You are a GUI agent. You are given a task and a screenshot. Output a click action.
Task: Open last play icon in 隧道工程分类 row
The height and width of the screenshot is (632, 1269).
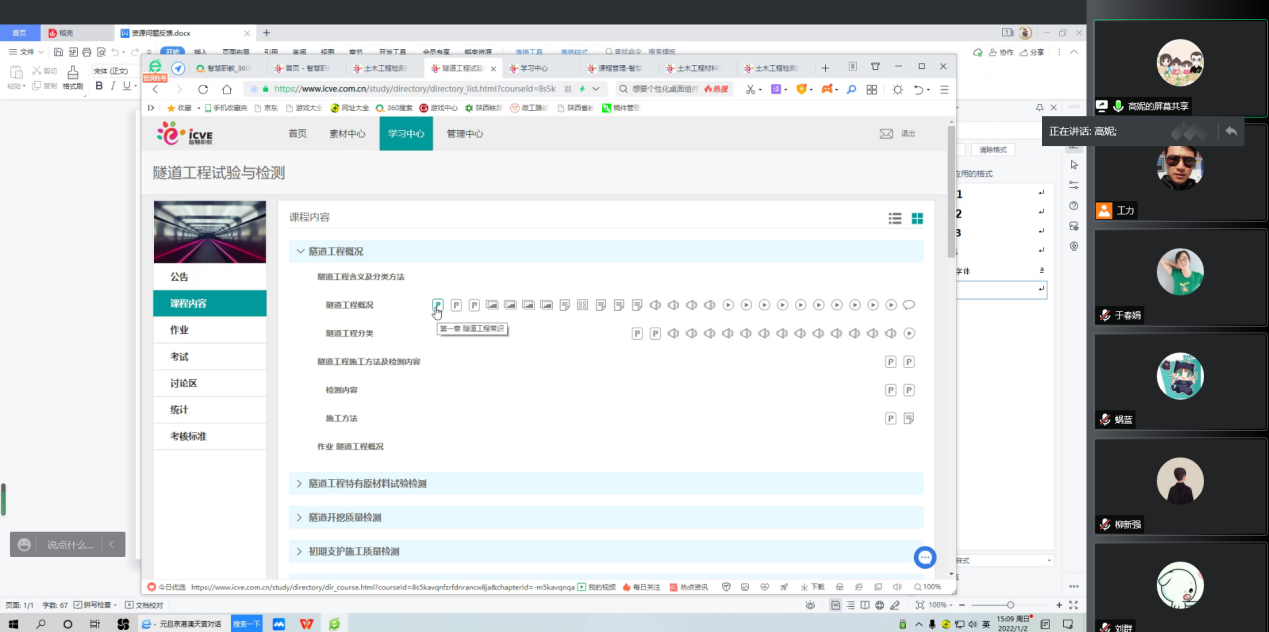pyautogui.click(x=909, y=333)
